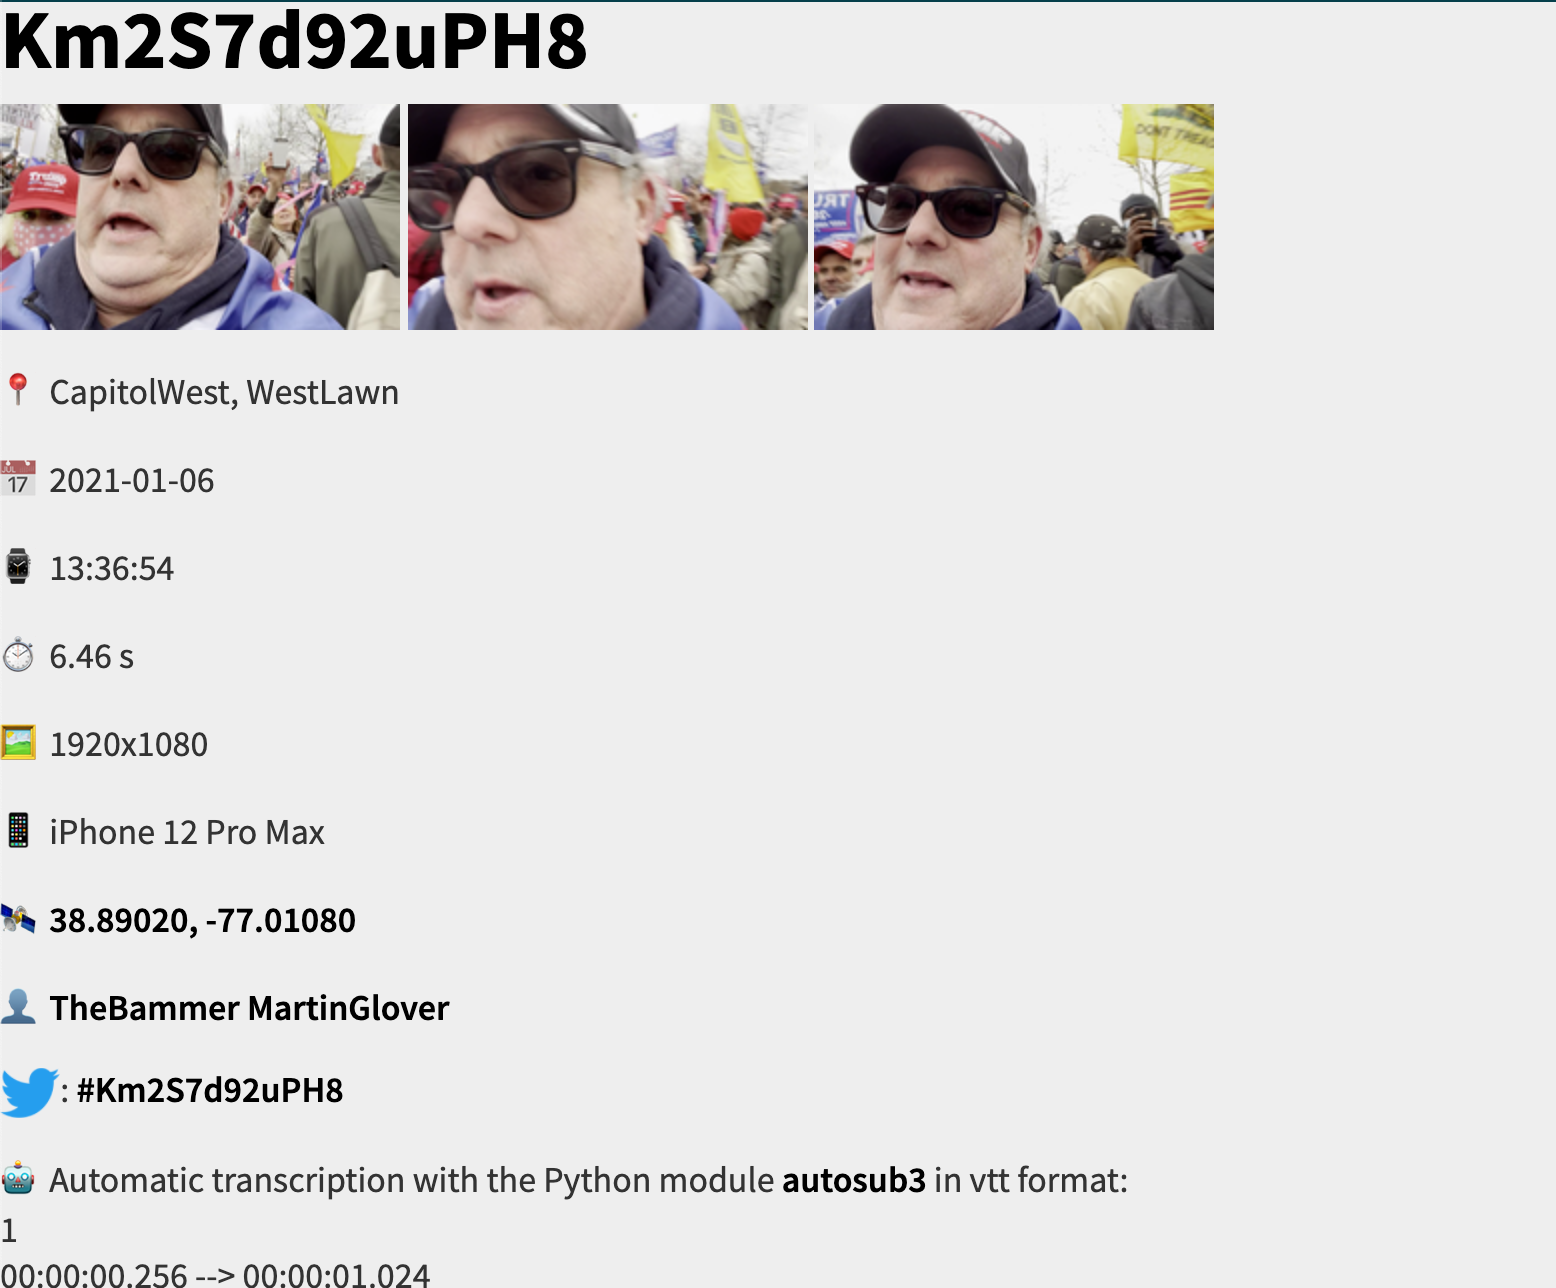This screenshot has width=1556, height=1288.
Task: Click the calendar icon beside 2021-01-06
Action: coord(18,479)
